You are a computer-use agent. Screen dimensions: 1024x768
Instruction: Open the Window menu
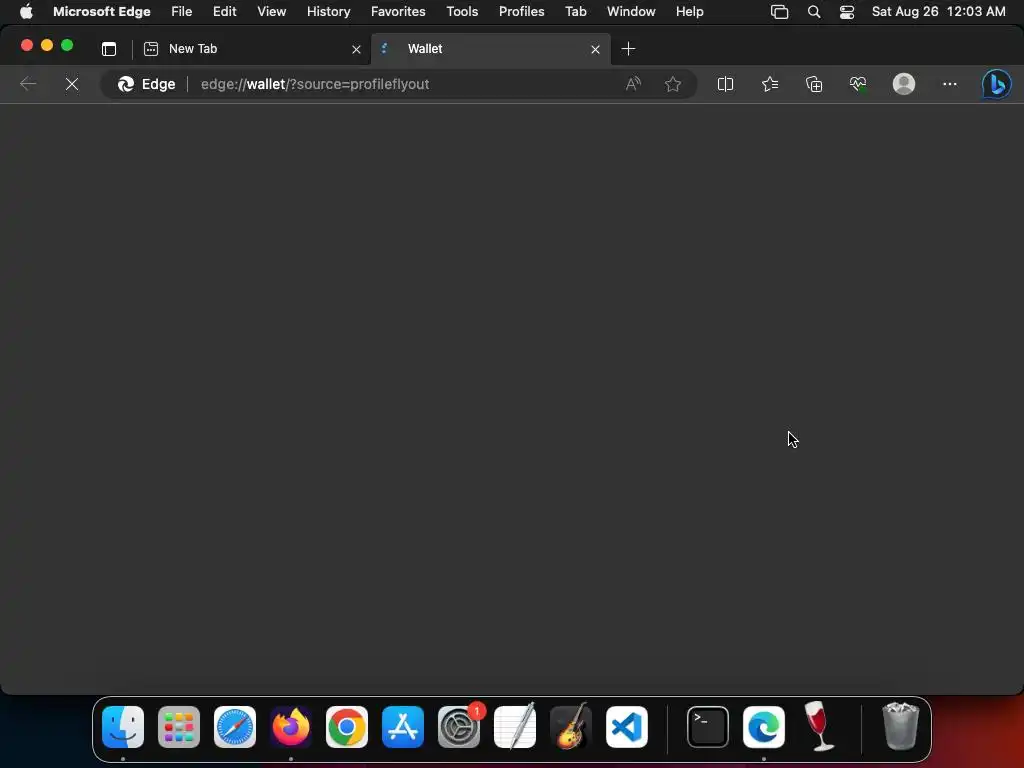[x=631, y=12]
